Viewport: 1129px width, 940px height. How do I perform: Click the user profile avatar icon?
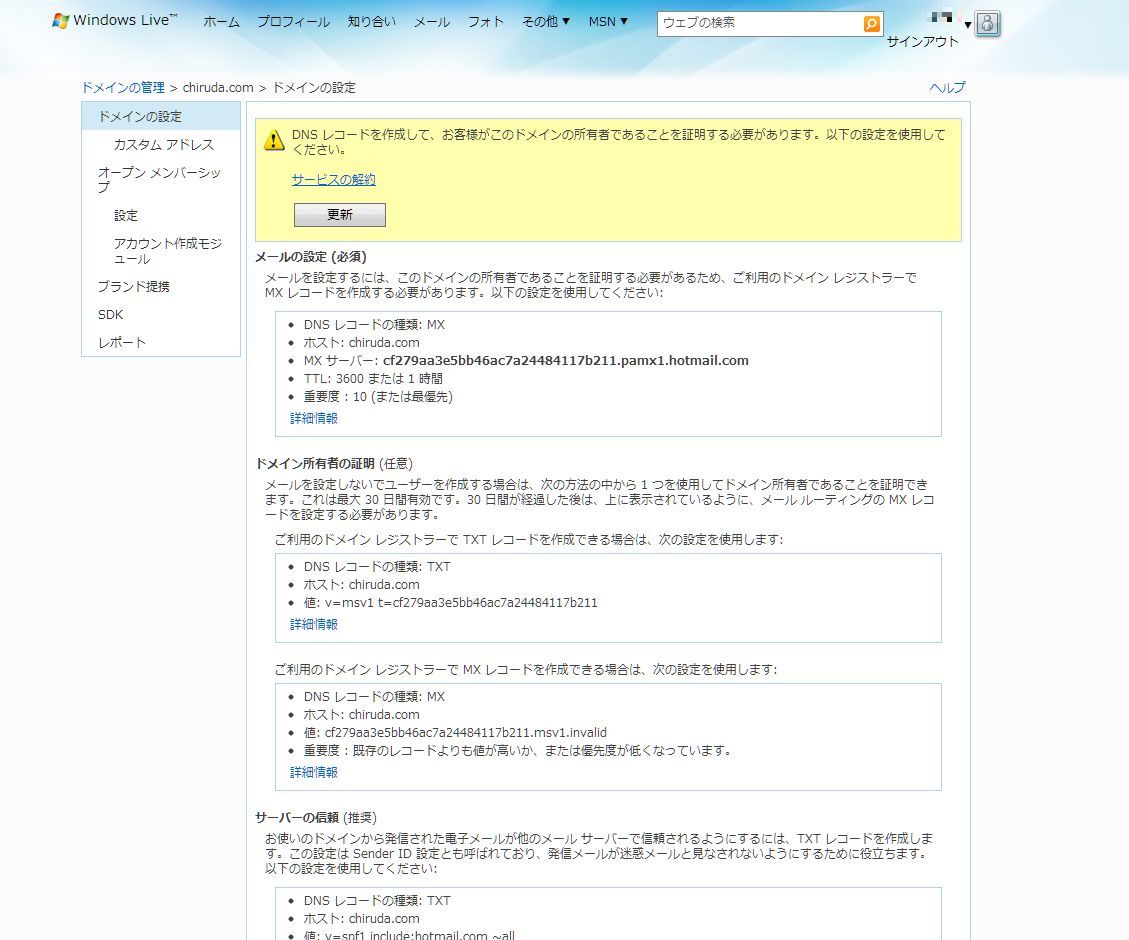click(x=988, y=24)
